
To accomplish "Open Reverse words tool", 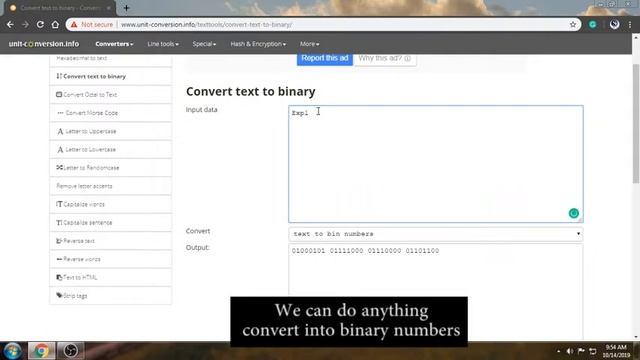I will [x=111, y=259].
